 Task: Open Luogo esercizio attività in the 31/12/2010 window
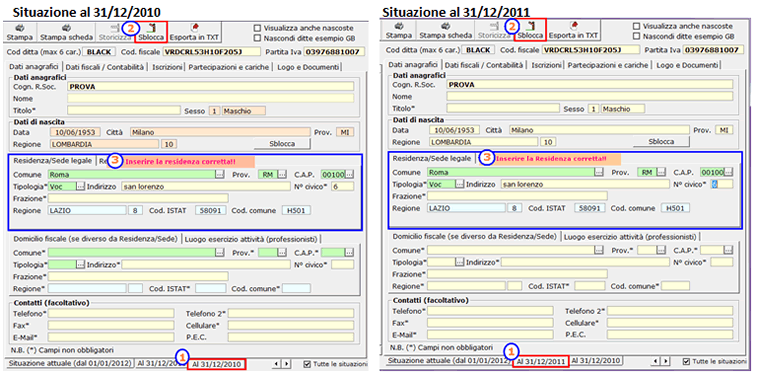pos(251,239)
